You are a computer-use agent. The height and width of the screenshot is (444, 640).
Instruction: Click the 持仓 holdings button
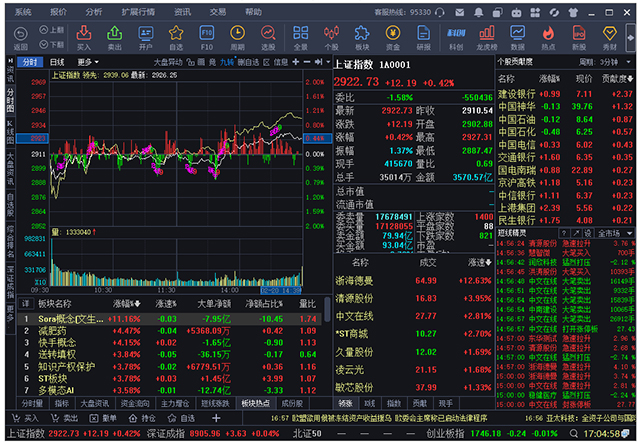(142, 418)
